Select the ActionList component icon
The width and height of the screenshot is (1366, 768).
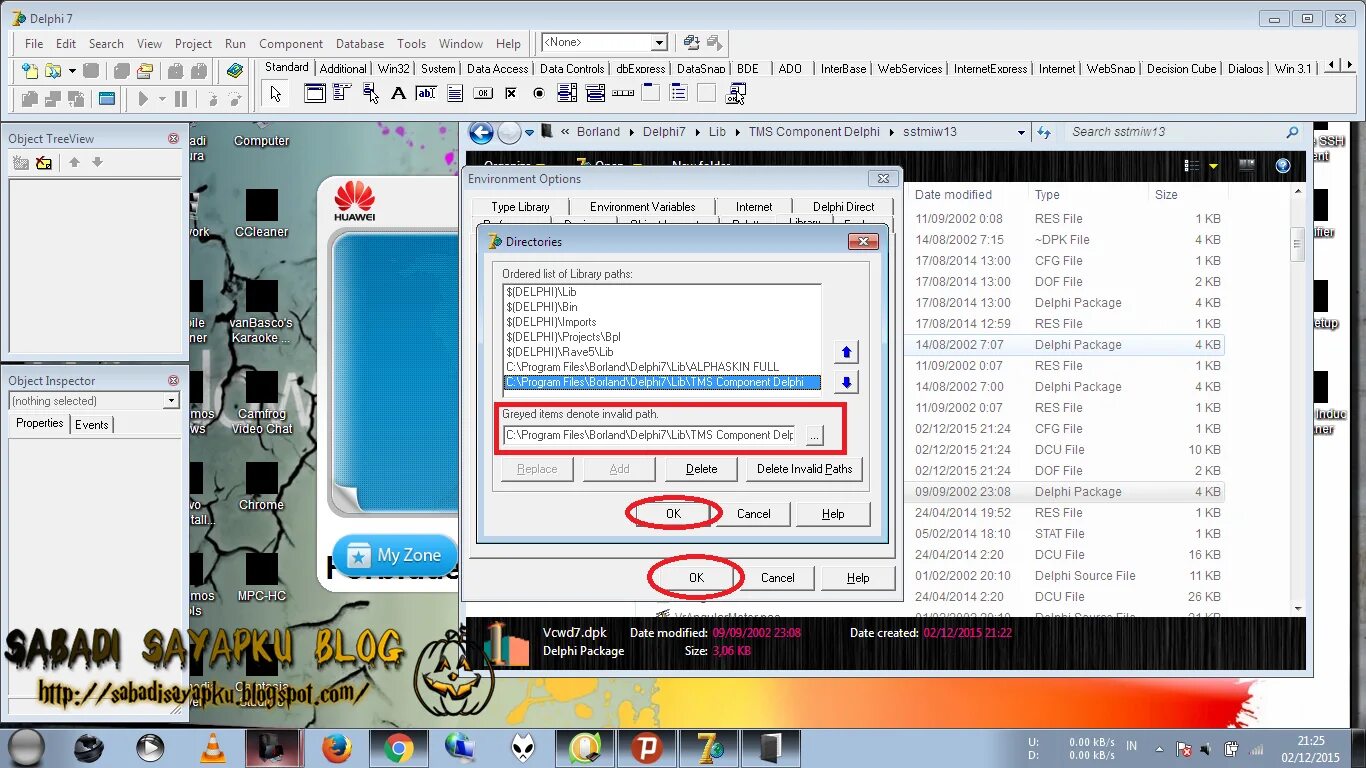tap(736, 94)
